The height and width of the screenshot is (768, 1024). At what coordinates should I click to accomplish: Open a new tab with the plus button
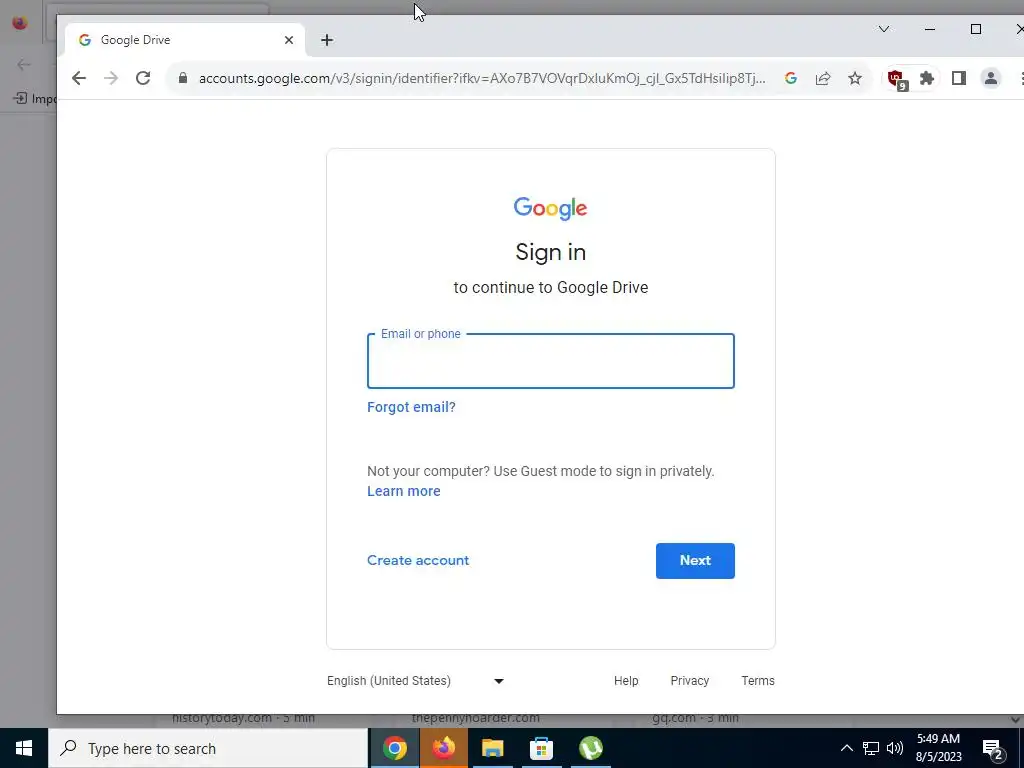coord(327,40)
